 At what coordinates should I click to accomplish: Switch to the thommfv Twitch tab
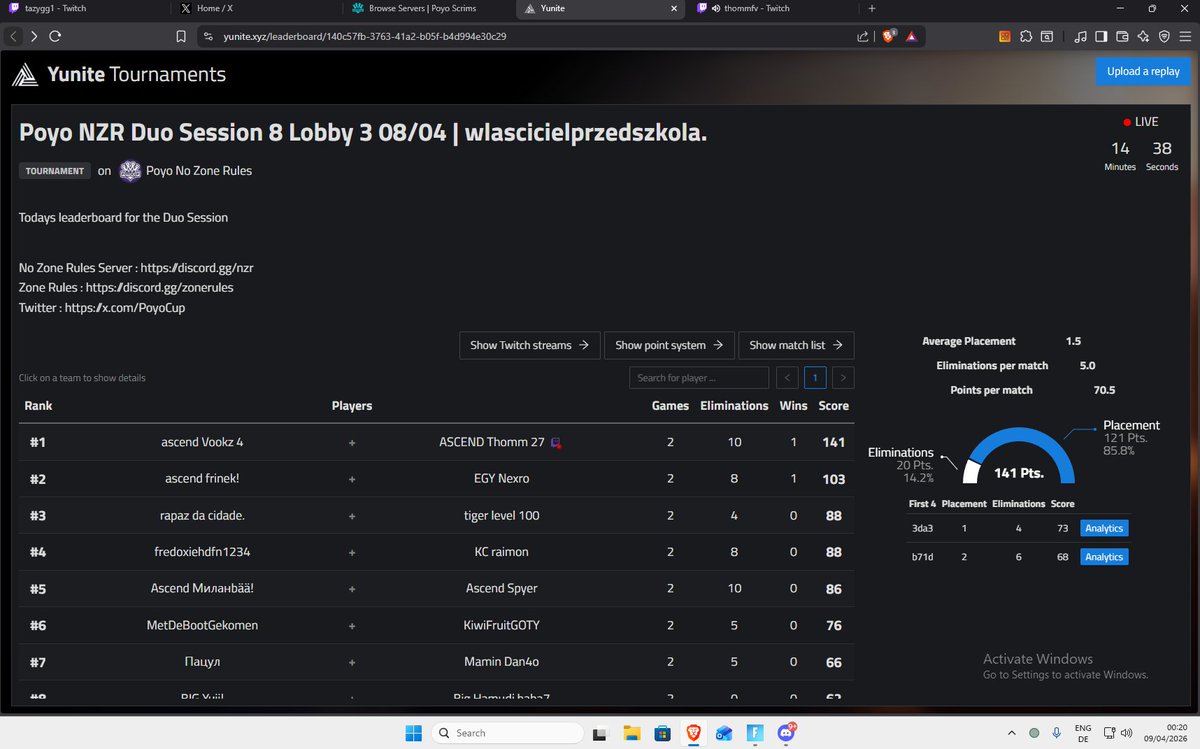tap(773, 8)
